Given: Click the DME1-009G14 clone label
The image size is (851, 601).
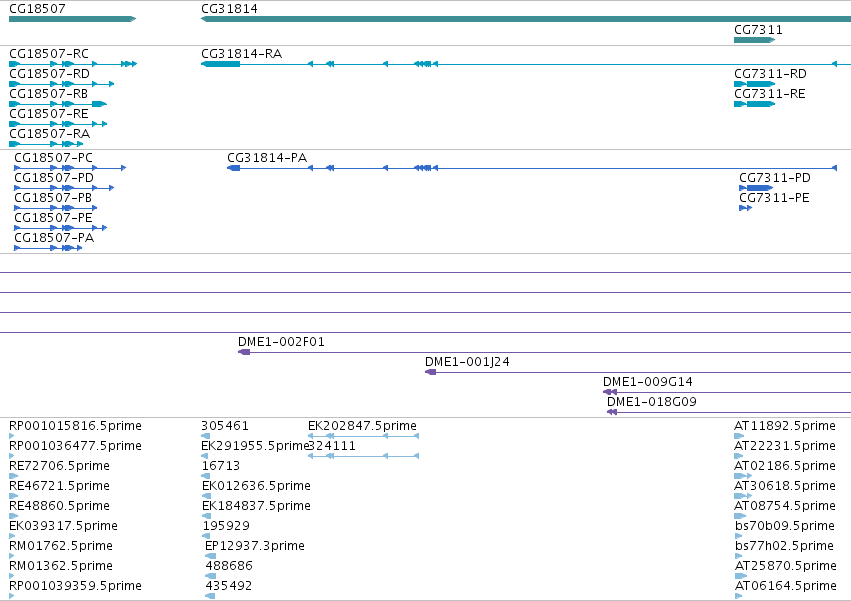Looking at the screenshot, I should (x=647, y=382).
